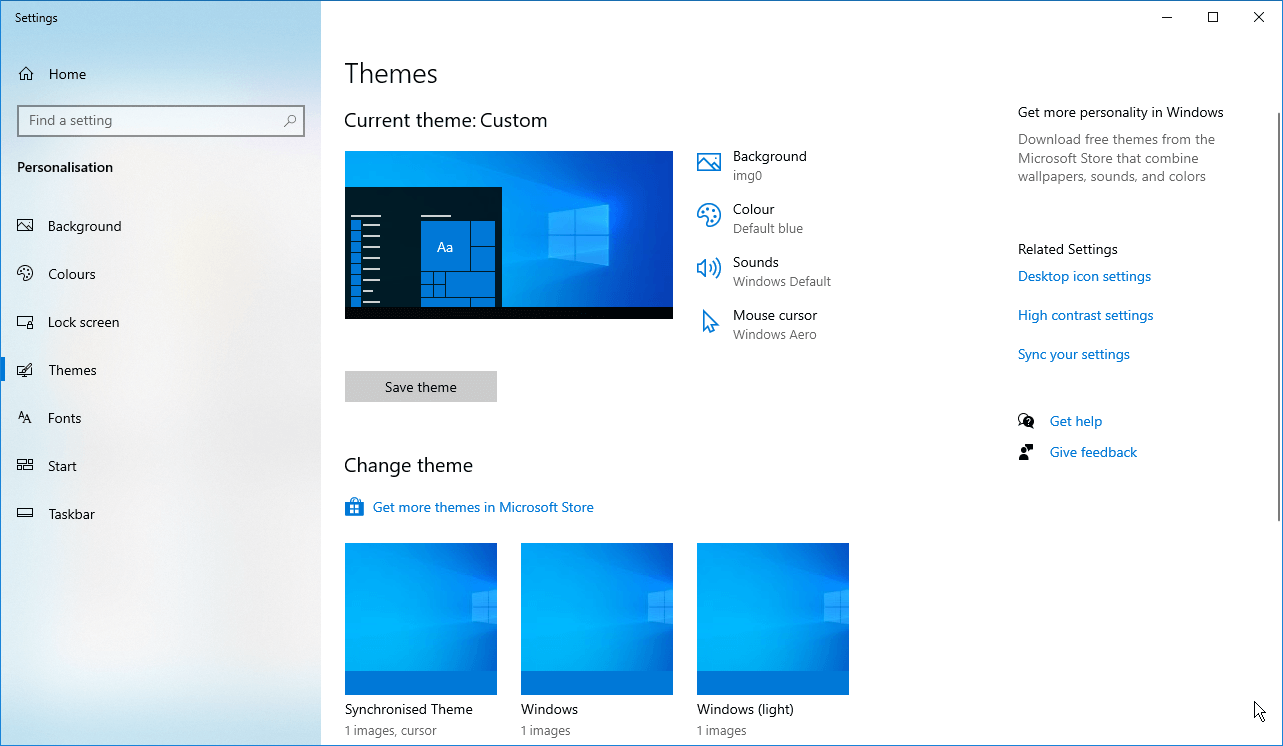The width and height of the screenshot is (1283, 746).
Task: Click the Give feedback person icon
Action: [x=1026, y=452]
